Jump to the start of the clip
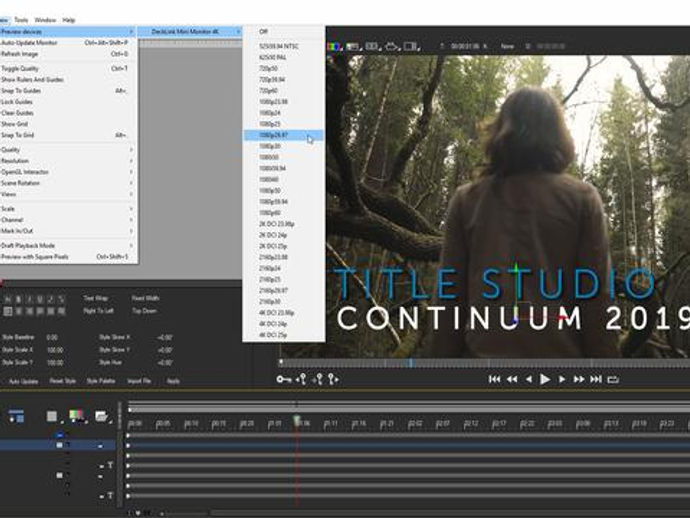 [494, 379]
